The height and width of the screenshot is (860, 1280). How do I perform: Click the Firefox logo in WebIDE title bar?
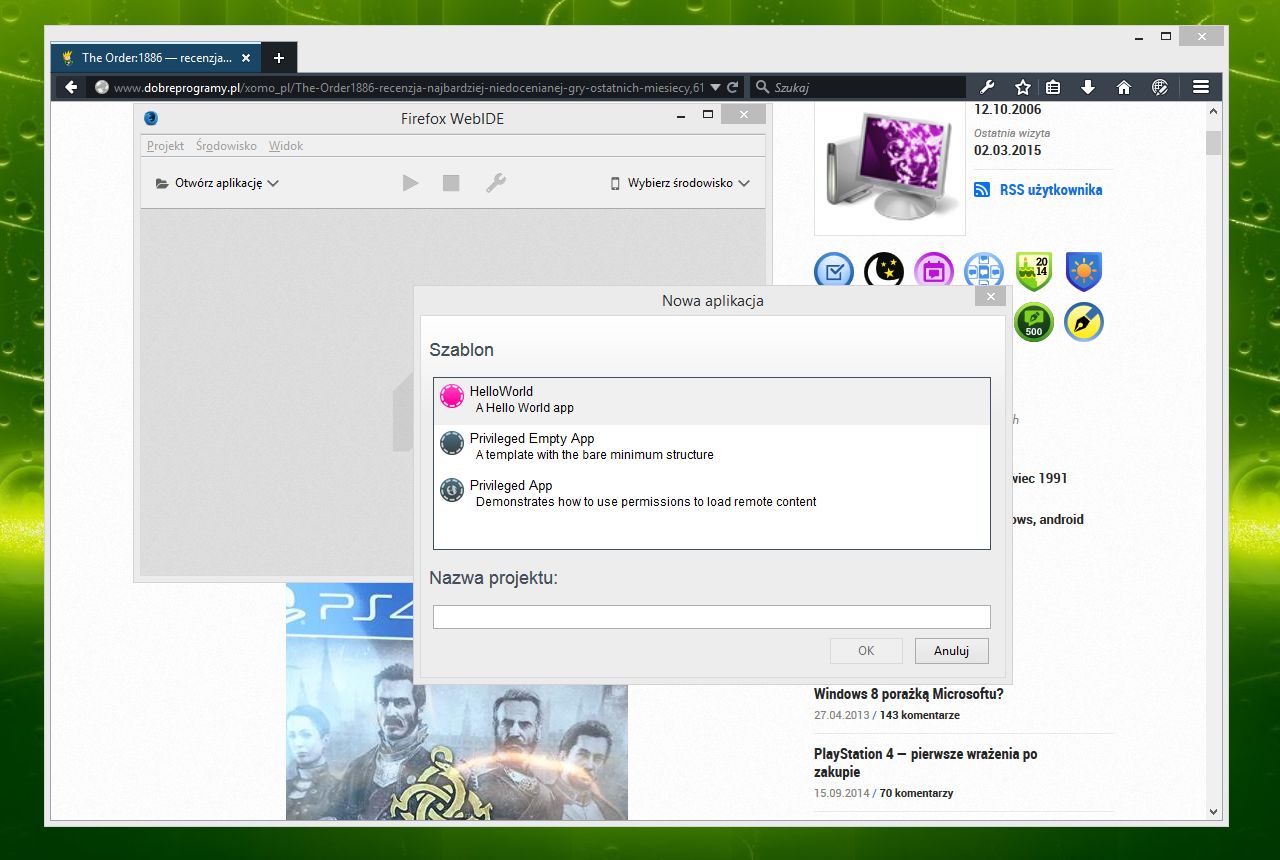[x=151, y=117]
